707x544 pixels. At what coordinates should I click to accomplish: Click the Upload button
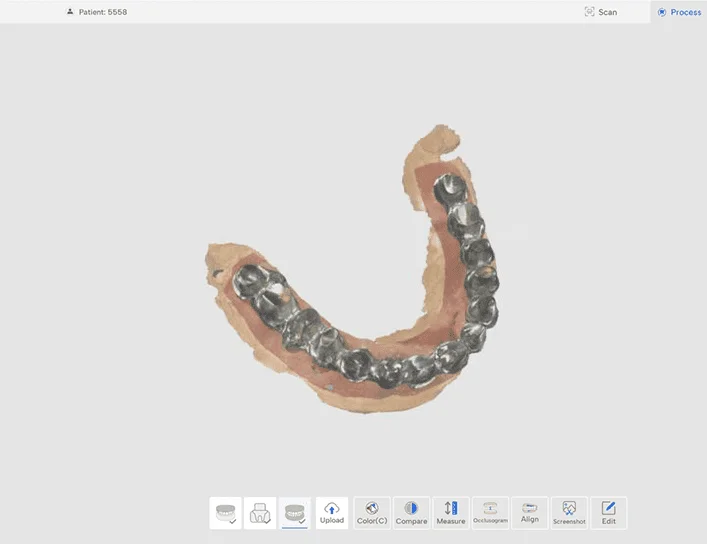click(332, 513)
